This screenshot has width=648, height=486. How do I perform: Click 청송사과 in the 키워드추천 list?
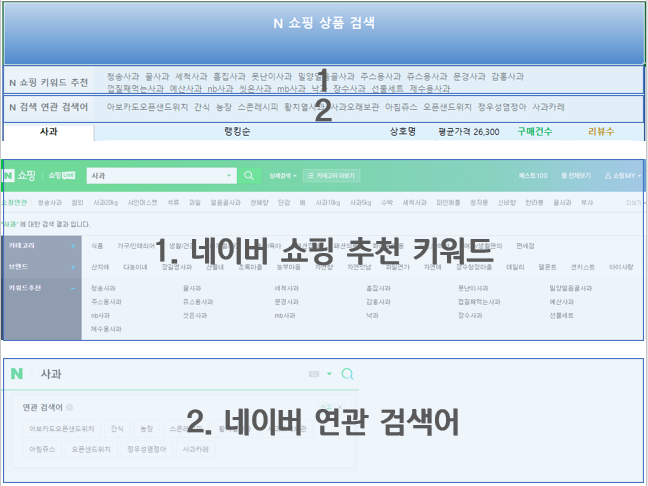coord(103,288)
